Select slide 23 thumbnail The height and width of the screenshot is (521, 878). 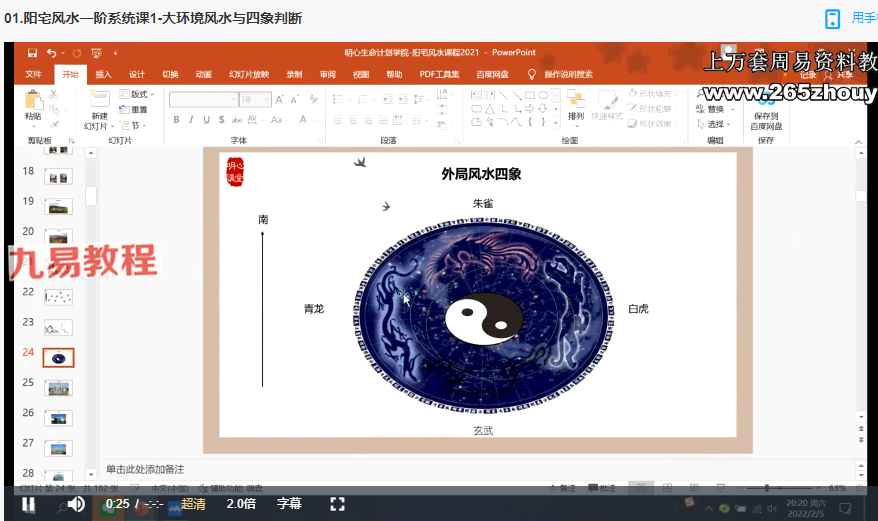tap(58, 328)
